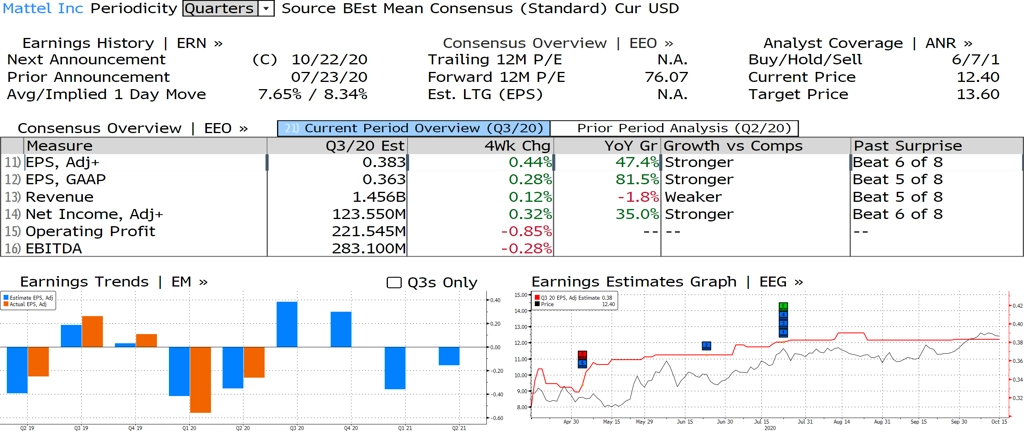Switch to Current Period Overview (Q3/20) tab
Image resolution: width=1024 pixels, height=434 pixels.
point(414,128)
